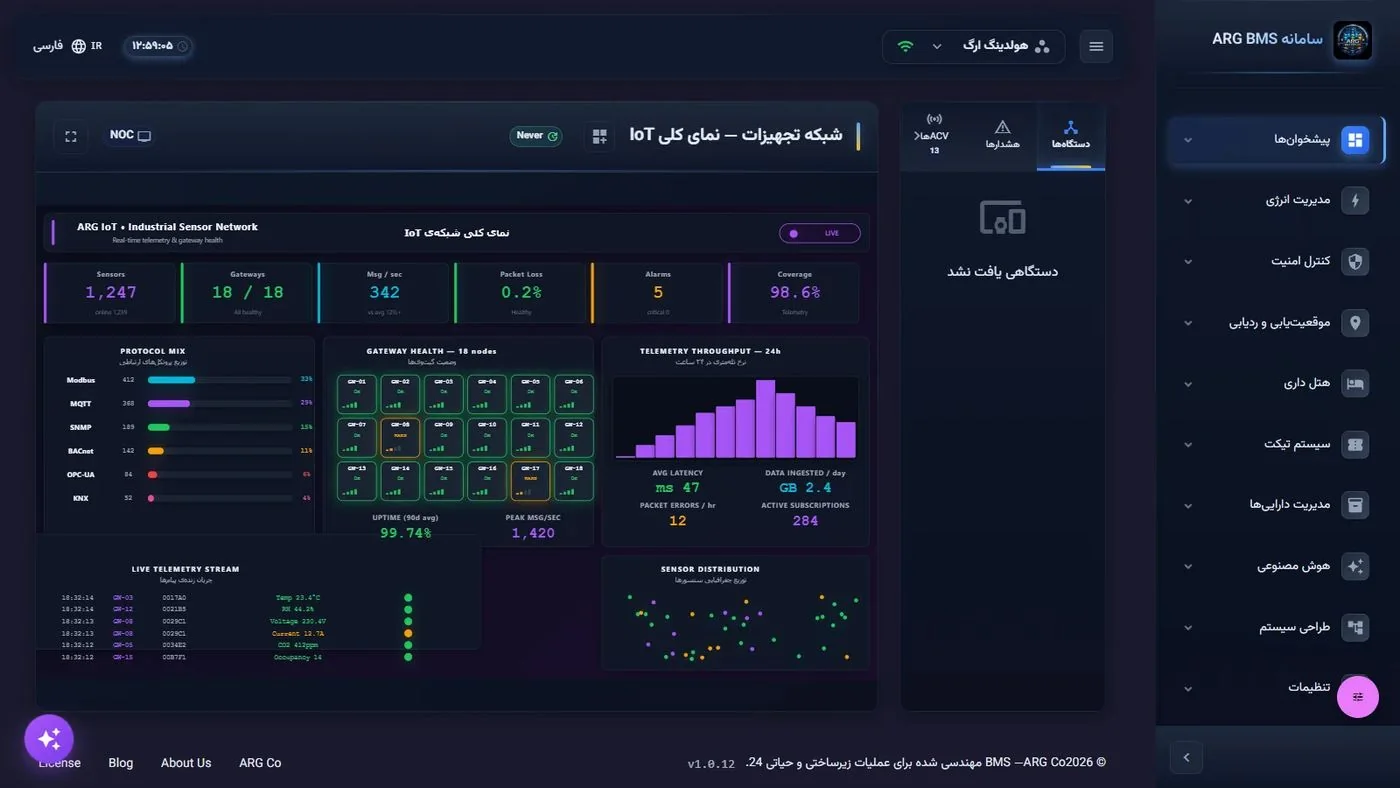Viewport: 1400px width, 788px height.
Task: Expand the مدیریت انرژی chevron
Action: (x=1188, y=201)
